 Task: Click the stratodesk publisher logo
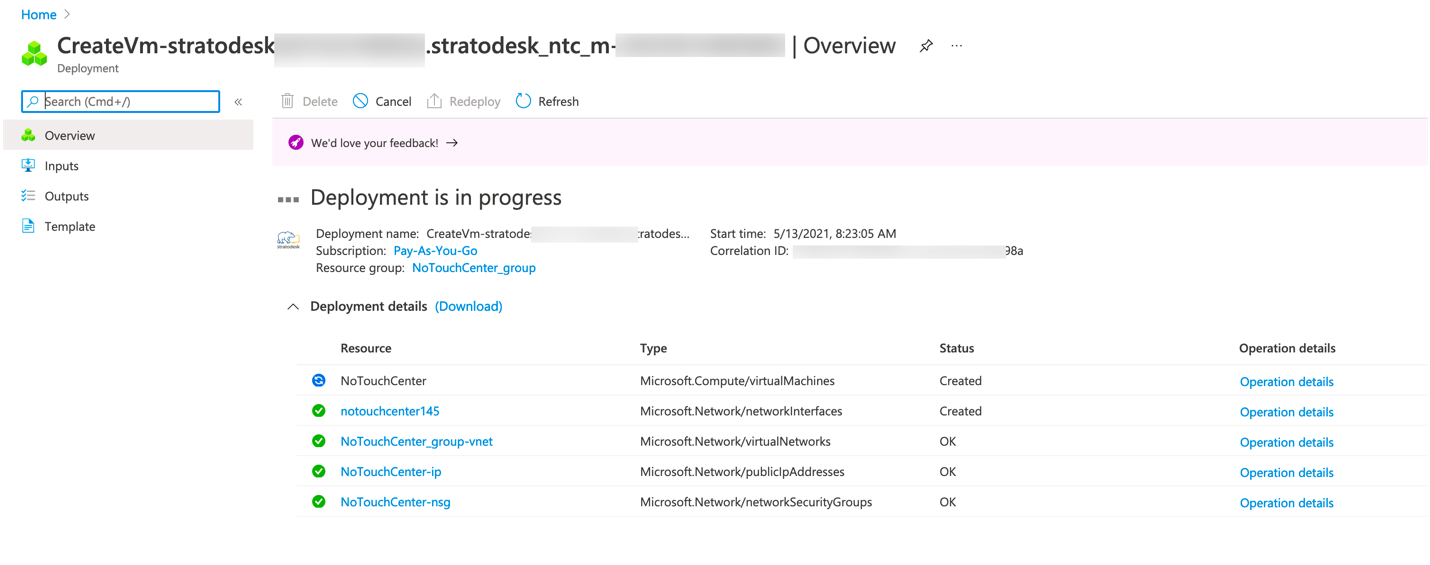coord(288,240)
